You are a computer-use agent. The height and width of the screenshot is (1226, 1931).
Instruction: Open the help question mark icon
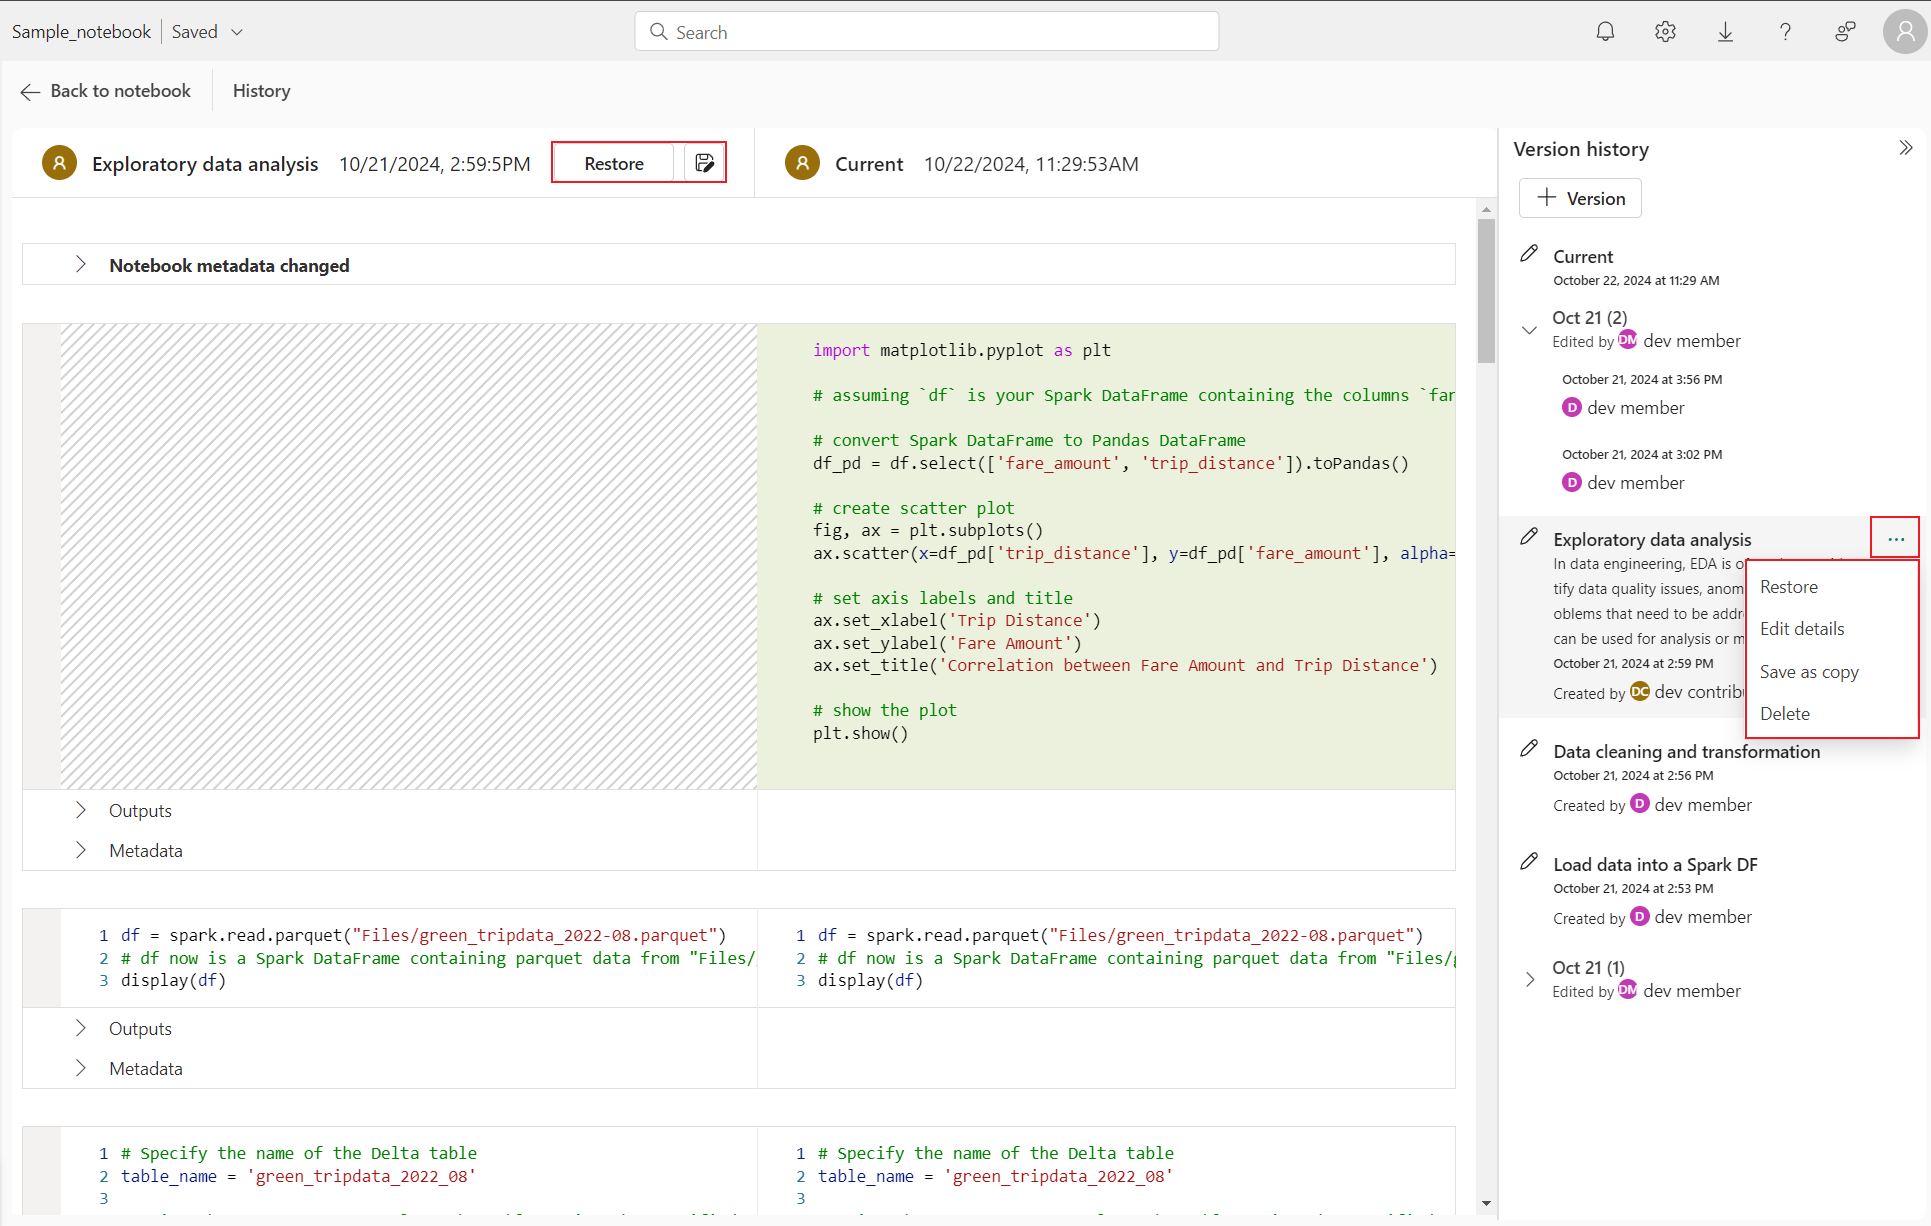[x=1785, y=32]
